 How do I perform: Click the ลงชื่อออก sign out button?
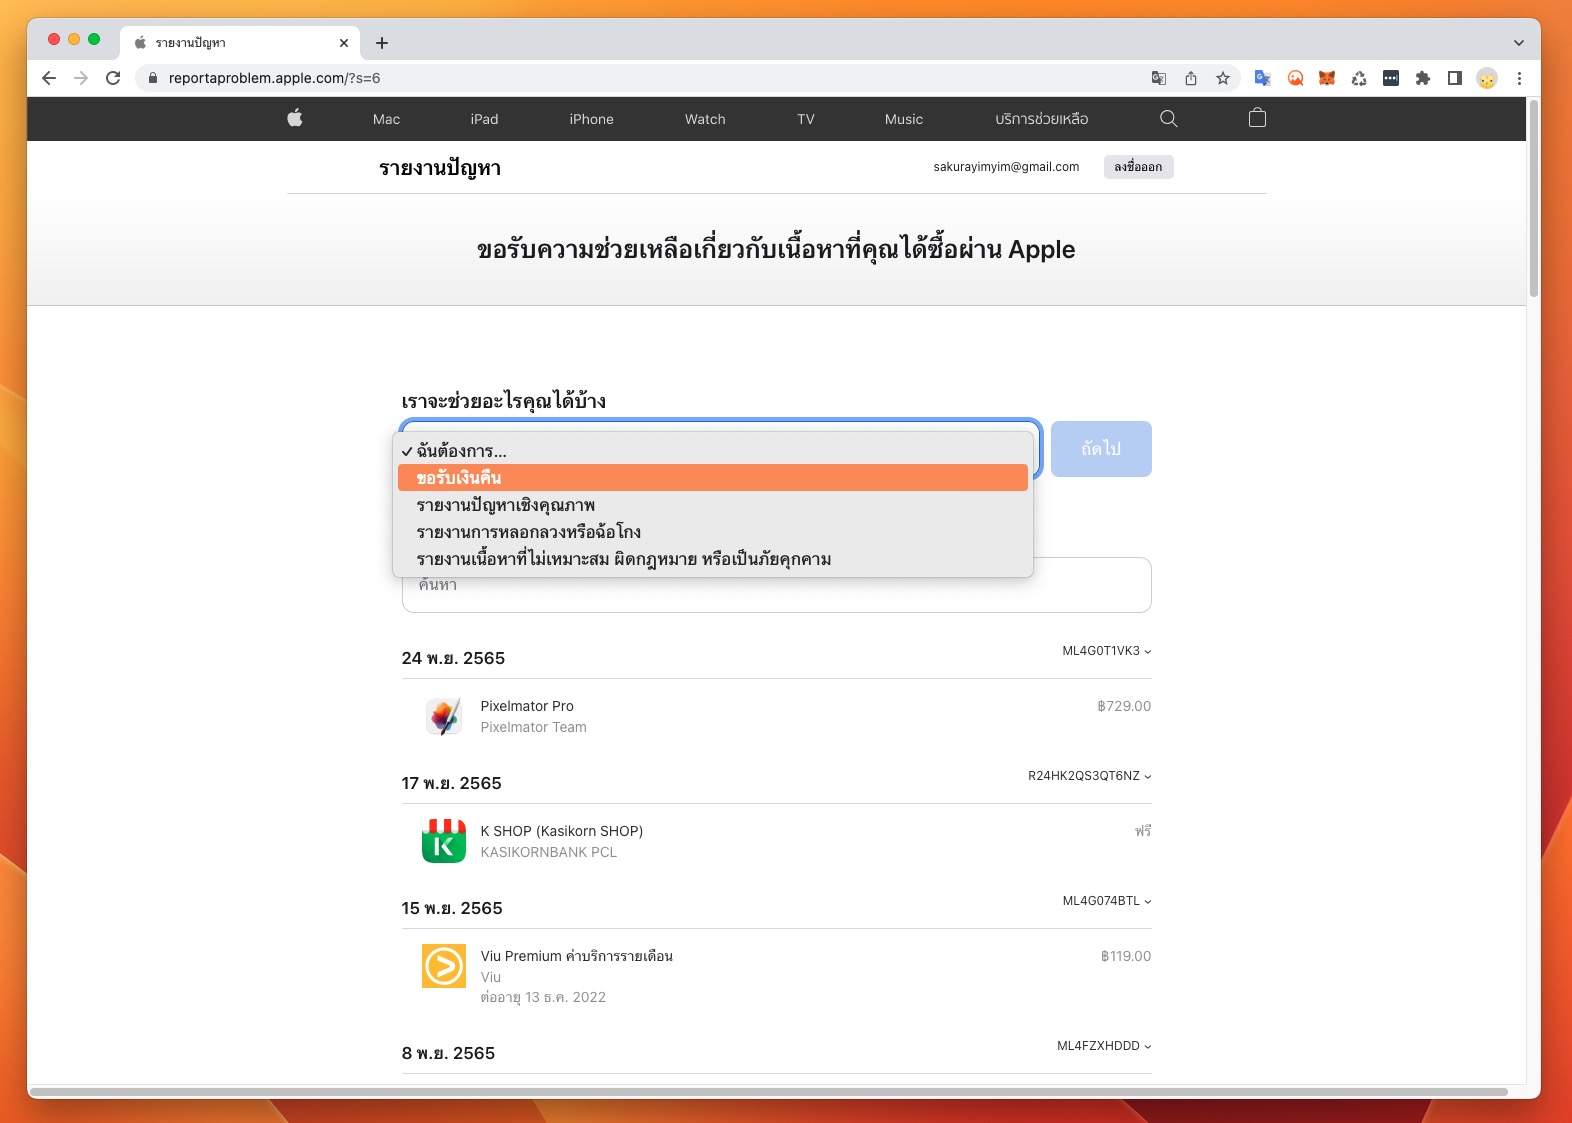coord(1138,167)
